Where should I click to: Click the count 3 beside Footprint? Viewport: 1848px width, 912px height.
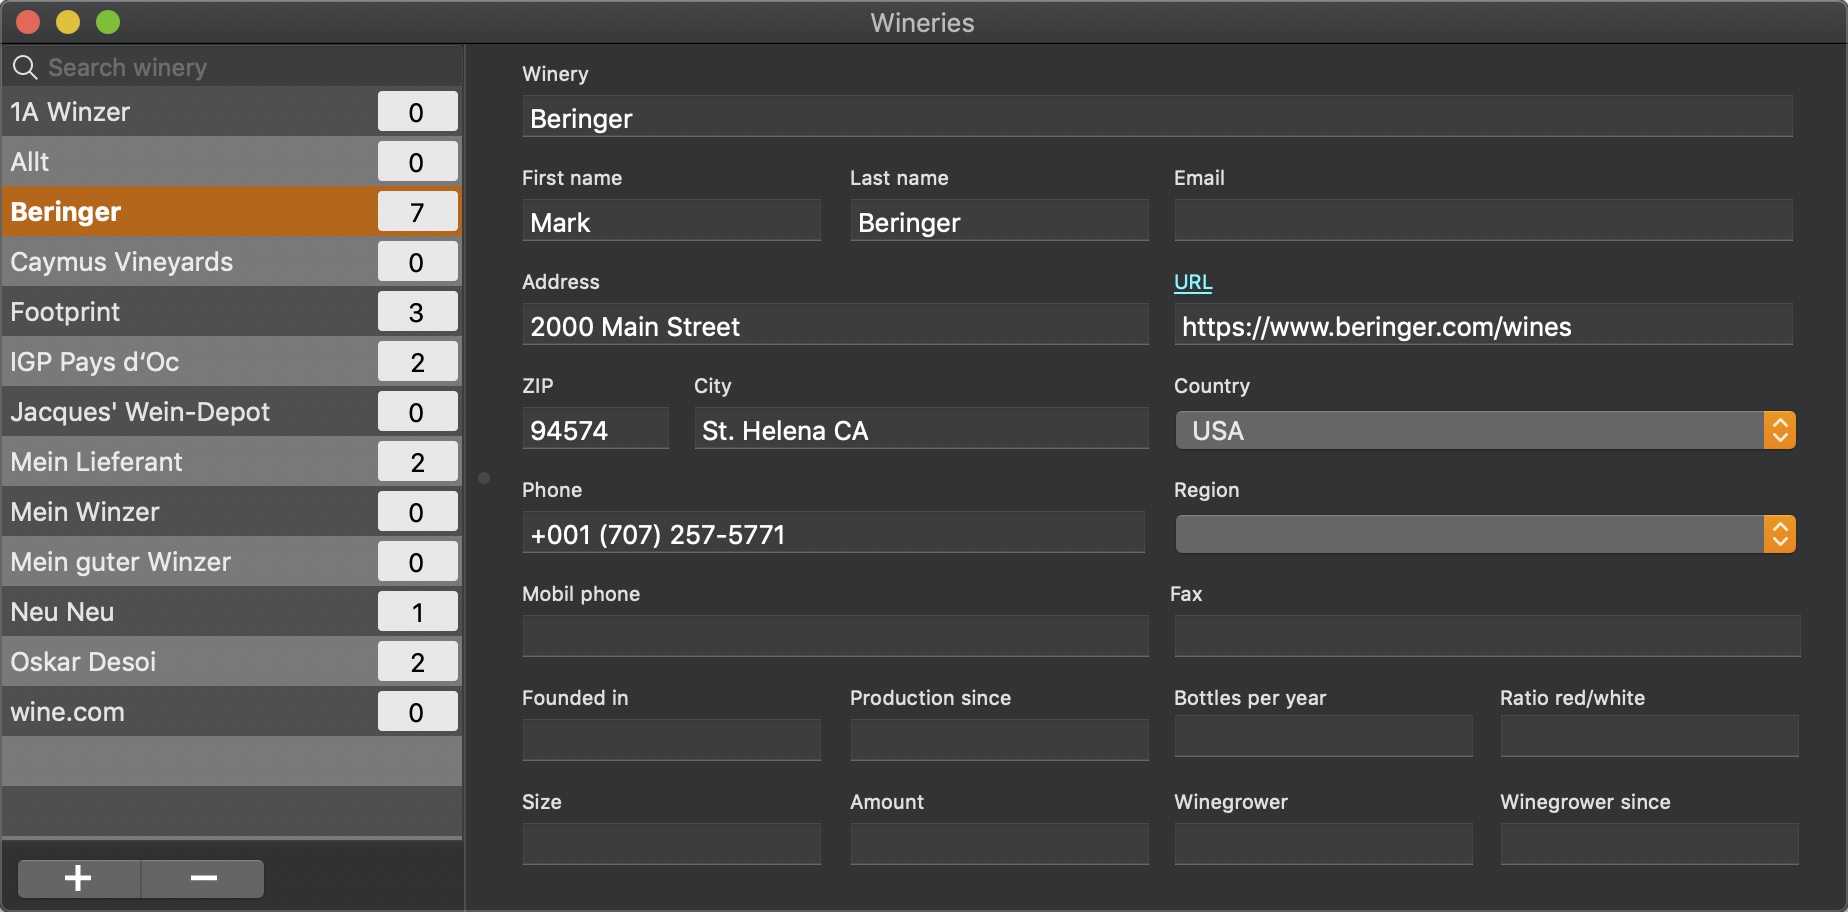click(418, 311)
